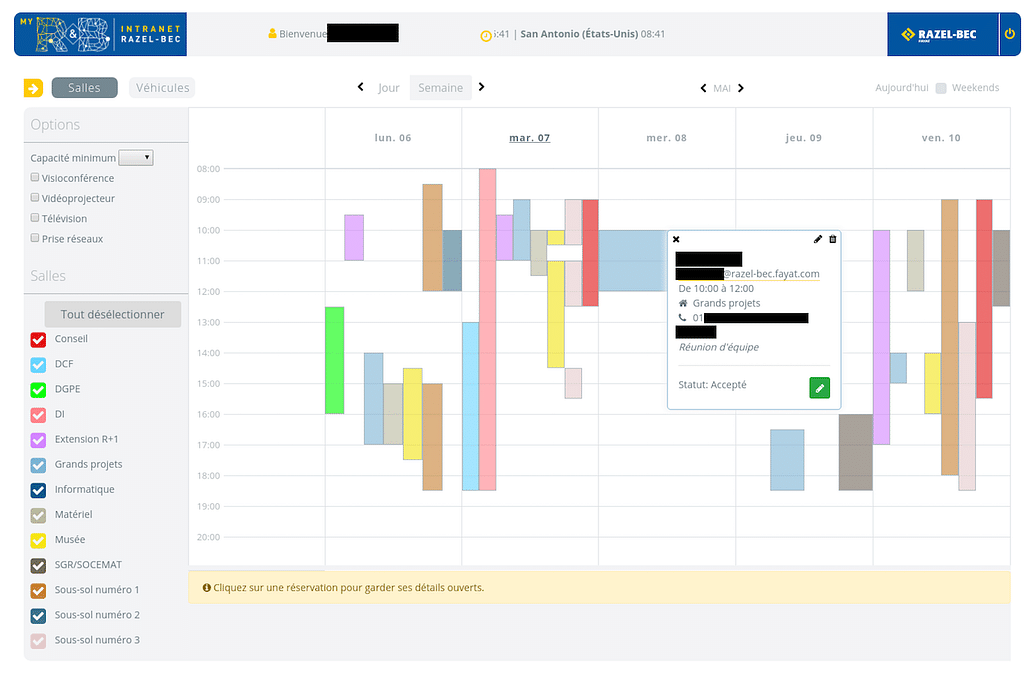Click the yellow arrow sidebar toggle icon

tap(33, 88)
